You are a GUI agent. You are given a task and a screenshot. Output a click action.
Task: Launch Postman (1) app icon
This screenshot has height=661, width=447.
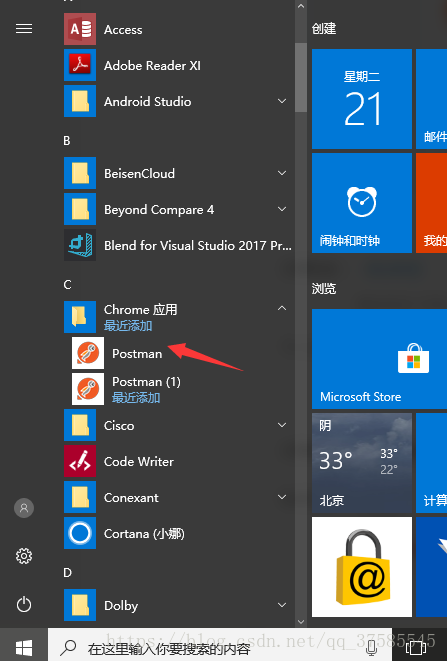click(88, 389)
